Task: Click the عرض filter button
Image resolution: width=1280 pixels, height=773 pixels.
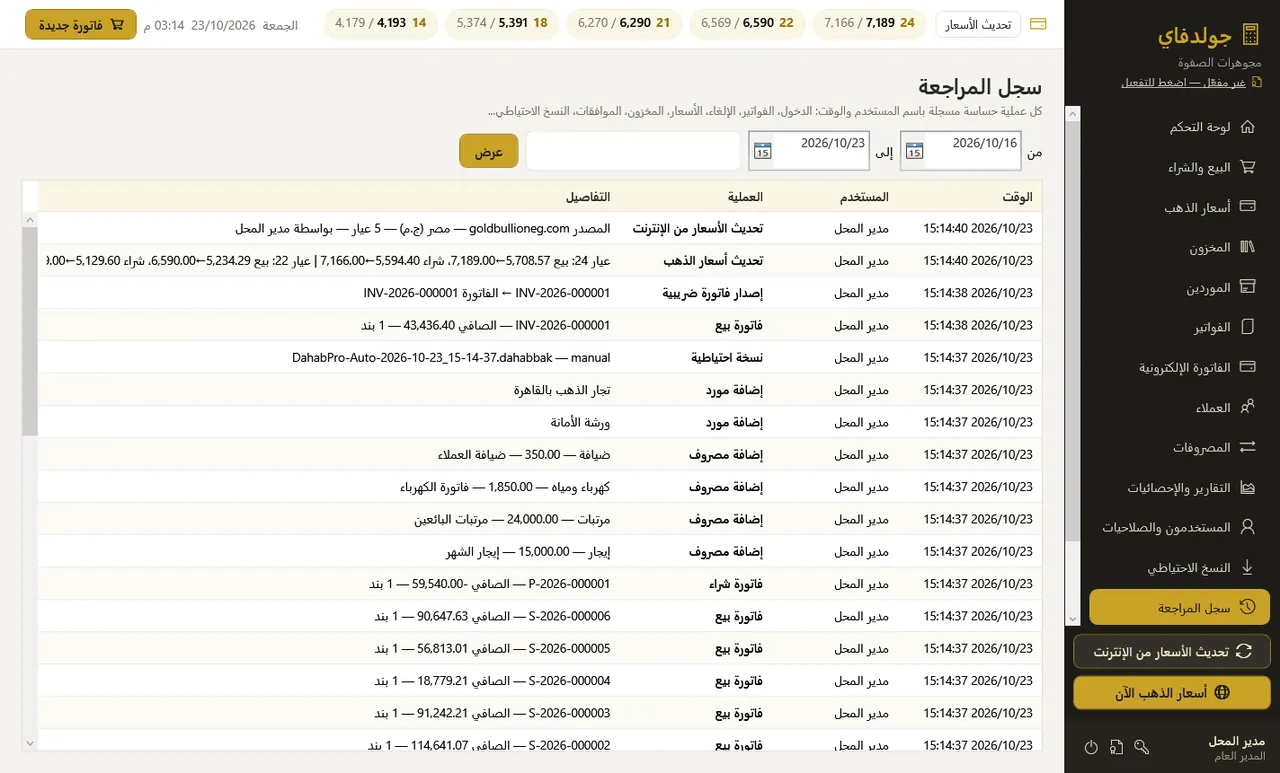Action: pyautogui.click(x=489, y=151)
